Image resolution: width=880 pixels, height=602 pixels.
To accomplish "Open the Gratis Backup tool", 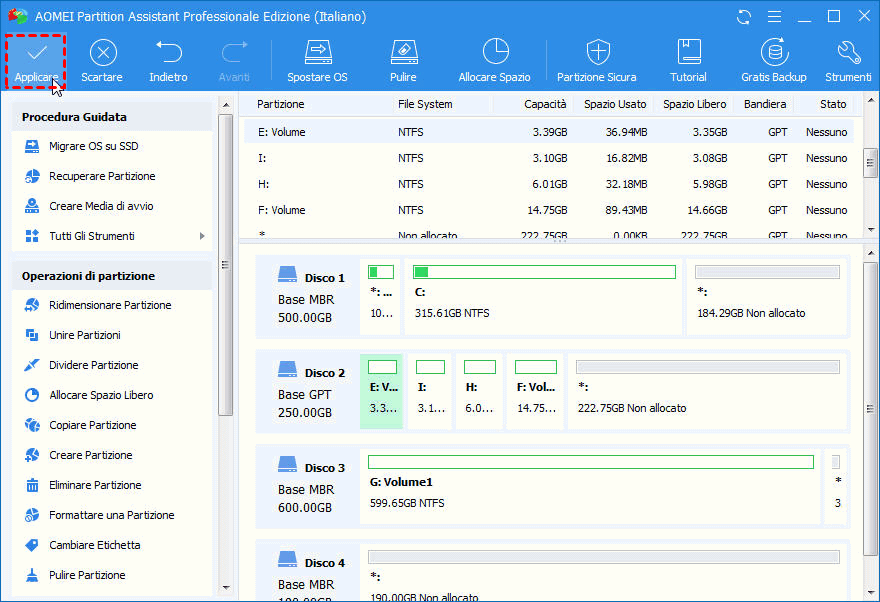I will (x=773, y=53).
